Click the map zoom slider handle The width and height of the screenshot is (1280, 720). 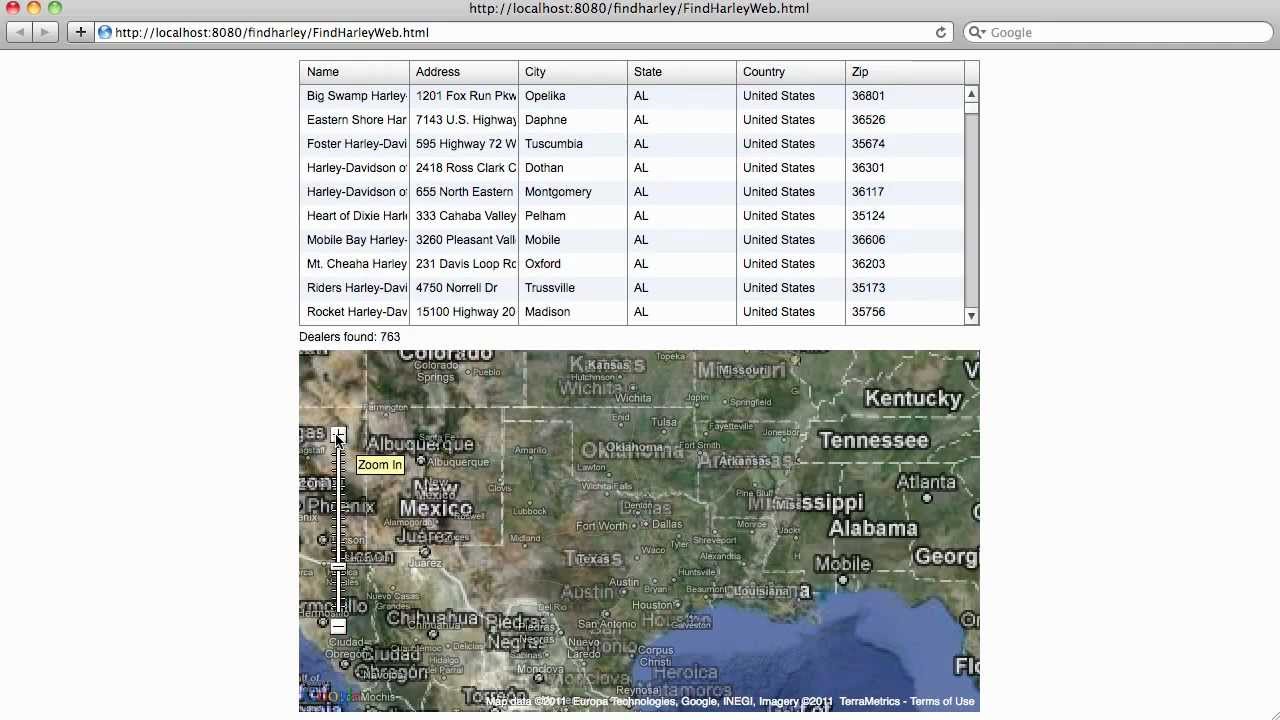click(x=338, y=567)
